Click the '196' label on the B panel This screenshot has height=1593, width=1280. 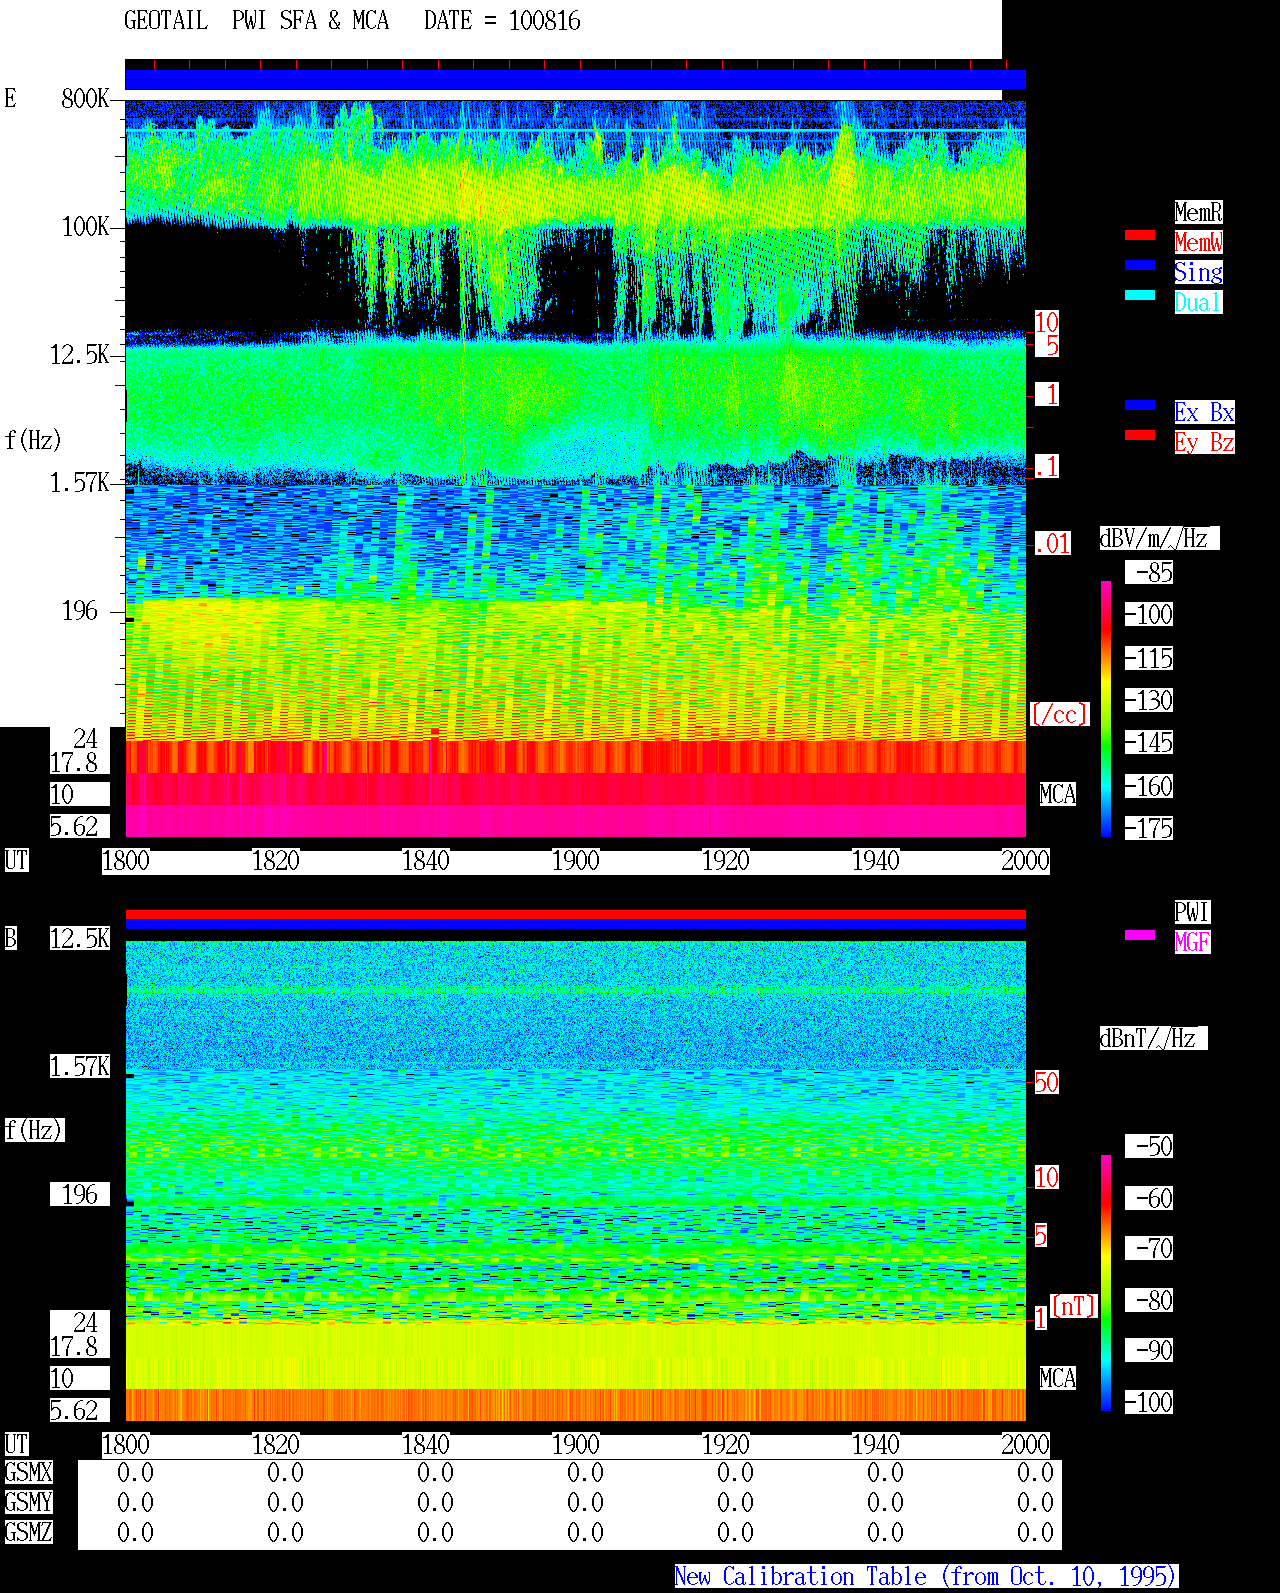[x=80, y=1194]
